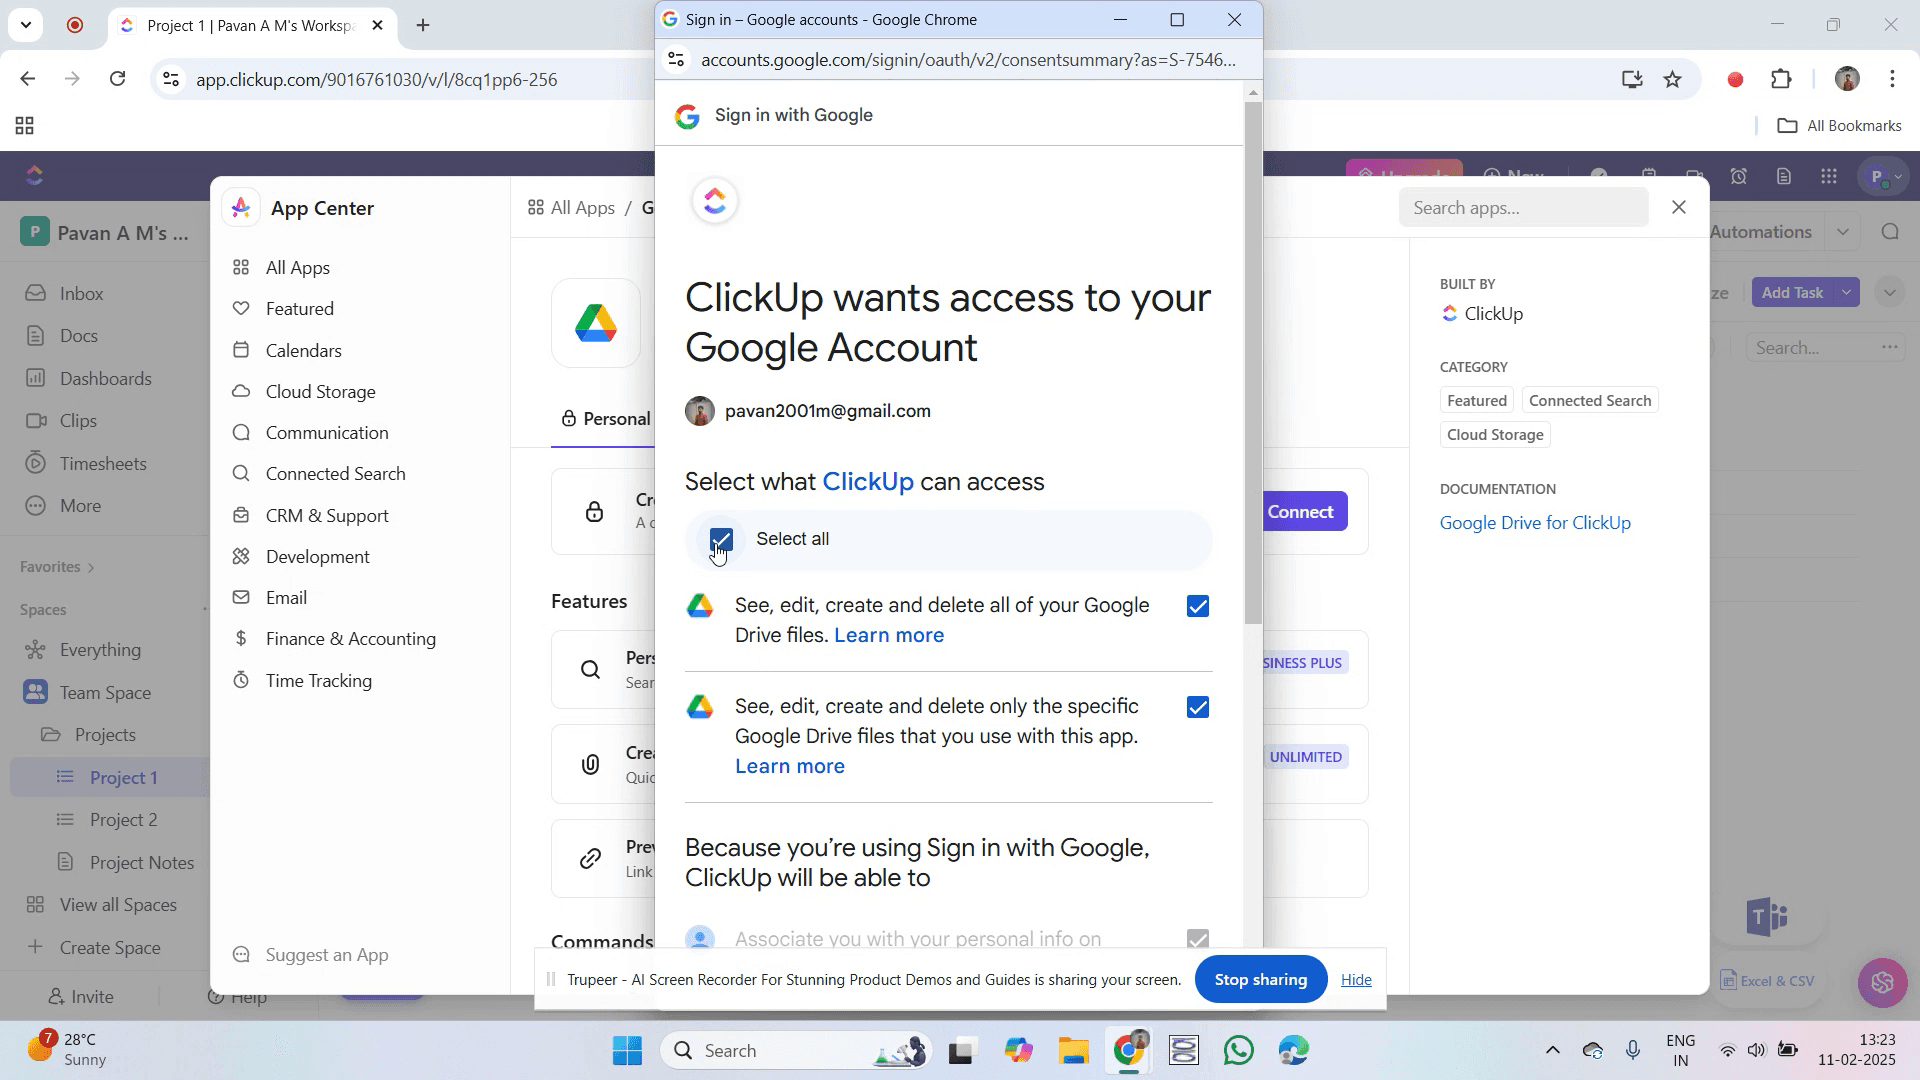Click the Google Drive app logo
The height and width of the screenshot is (1080, 1920).
pos(596,324)
